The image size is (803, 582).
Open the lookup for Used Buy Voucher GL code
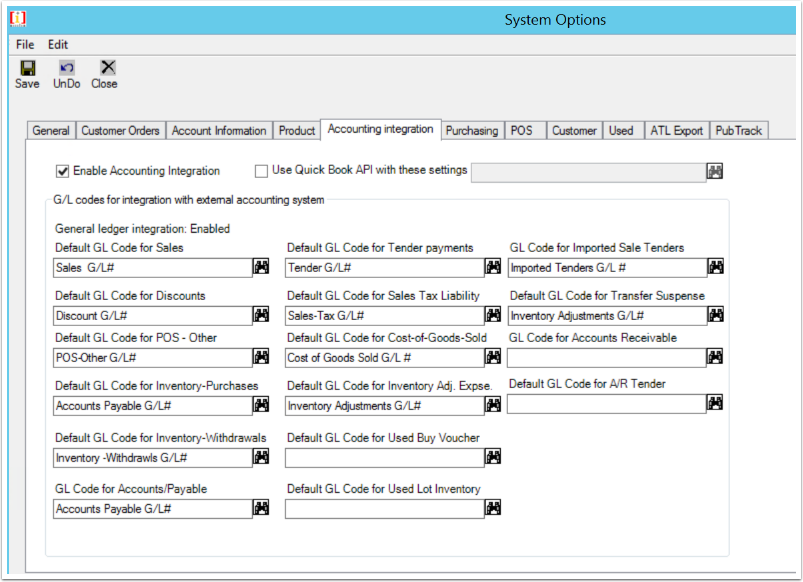[x=493, y=456]
